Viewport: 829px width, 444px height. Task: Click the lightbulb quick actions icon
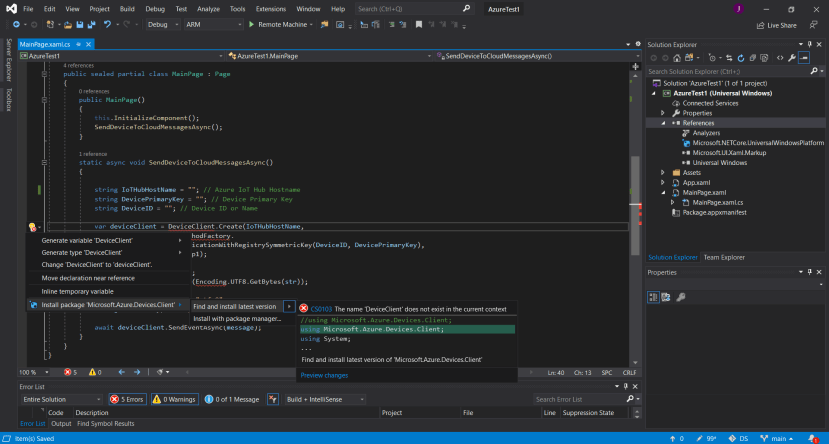32,227
